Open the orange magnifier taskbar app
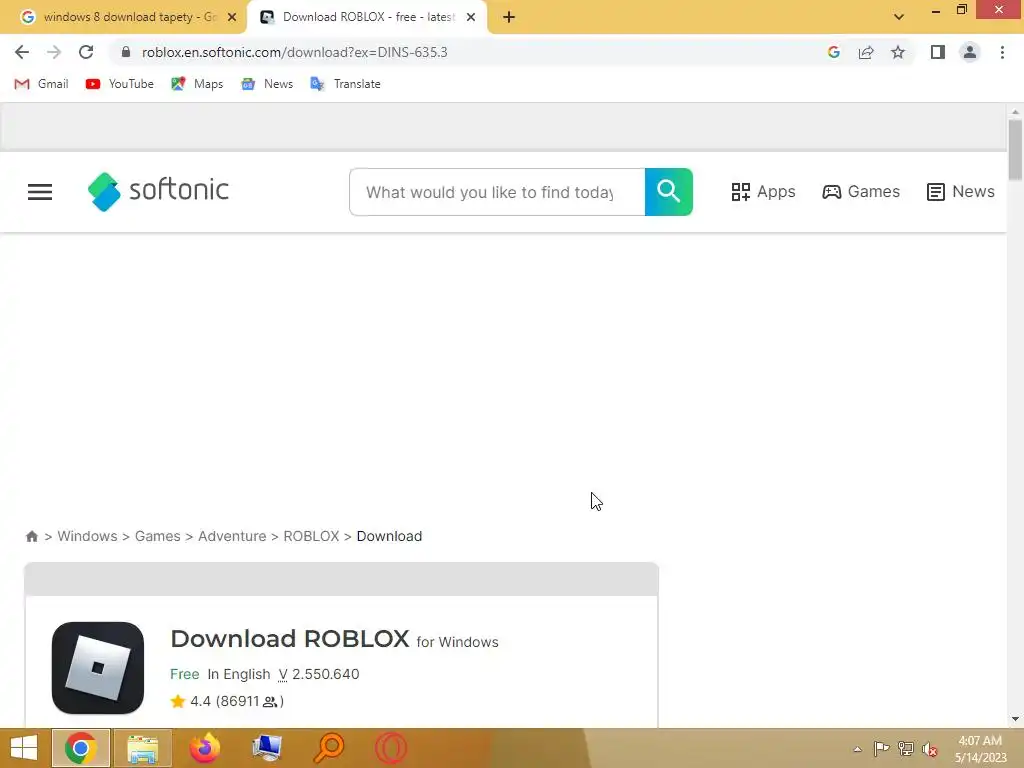 (x=328, y=748)
